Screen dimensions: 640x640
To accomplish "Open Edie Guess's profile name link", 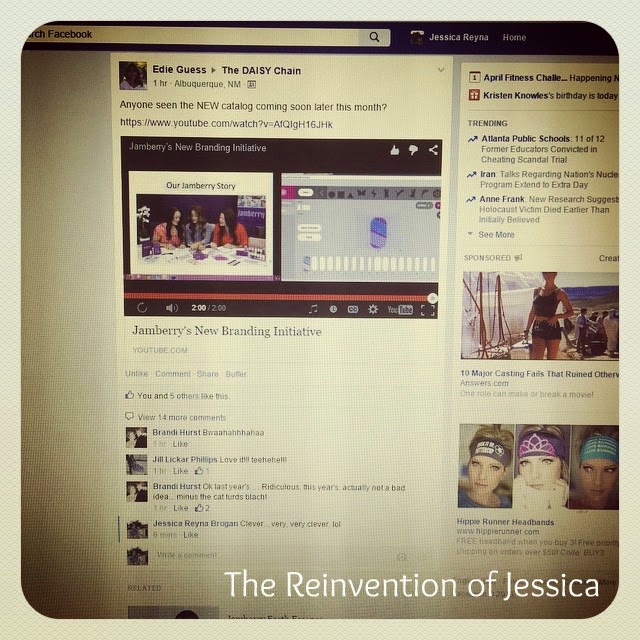I will click(x=179, y=70).
